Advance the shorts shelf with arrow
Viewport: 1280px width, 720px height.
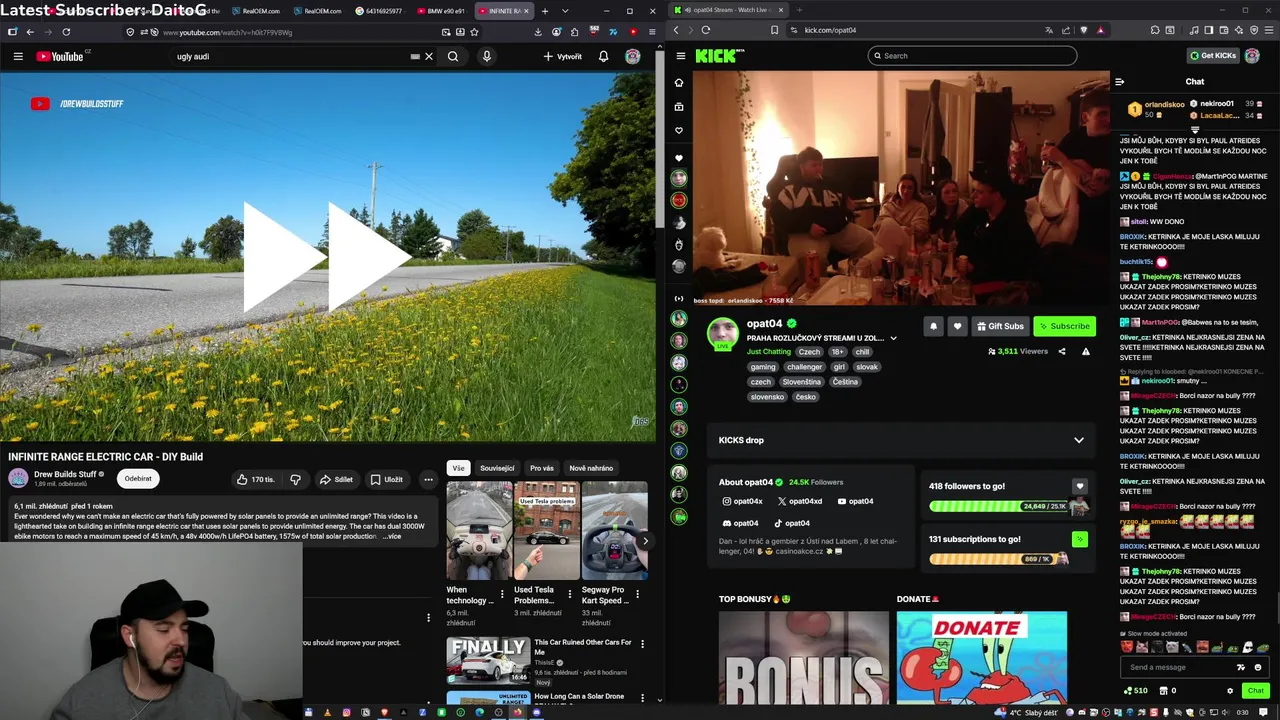pyautogui.click(x=645, y=541)
